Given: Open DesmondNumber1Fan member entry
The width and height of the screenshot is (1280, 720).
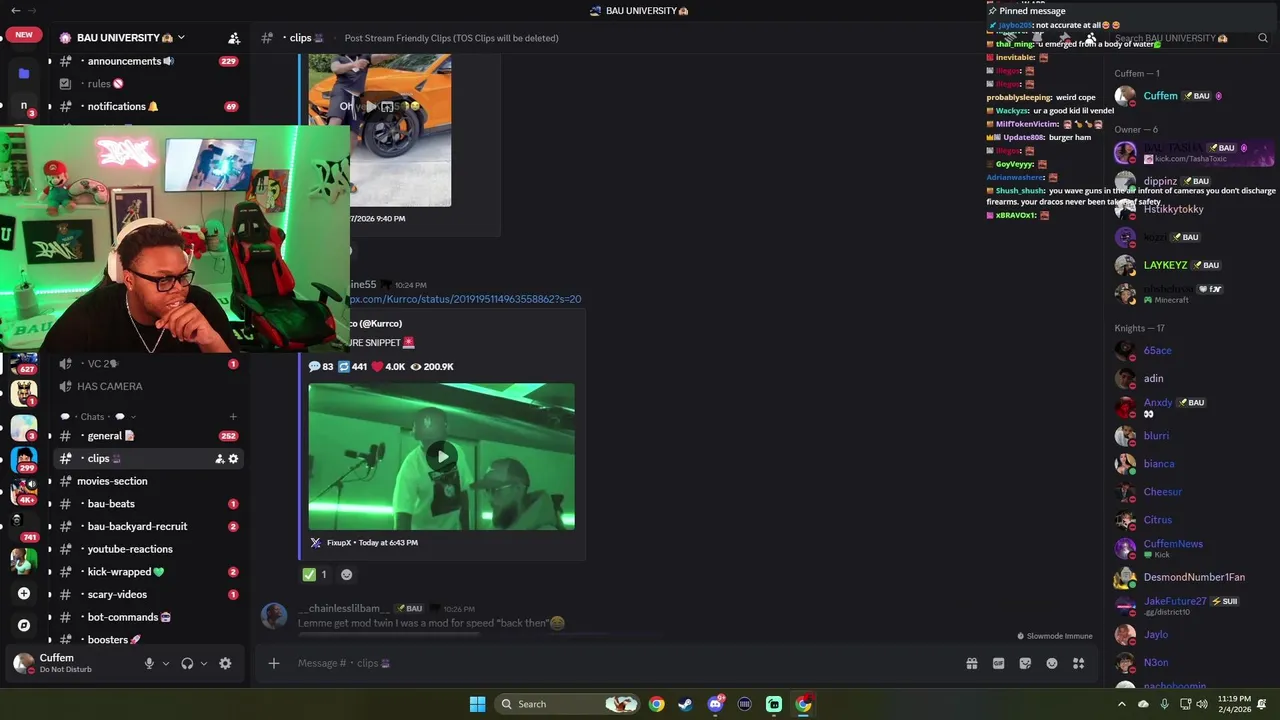Looking at the screenshot, I should tap(1194, 577).
